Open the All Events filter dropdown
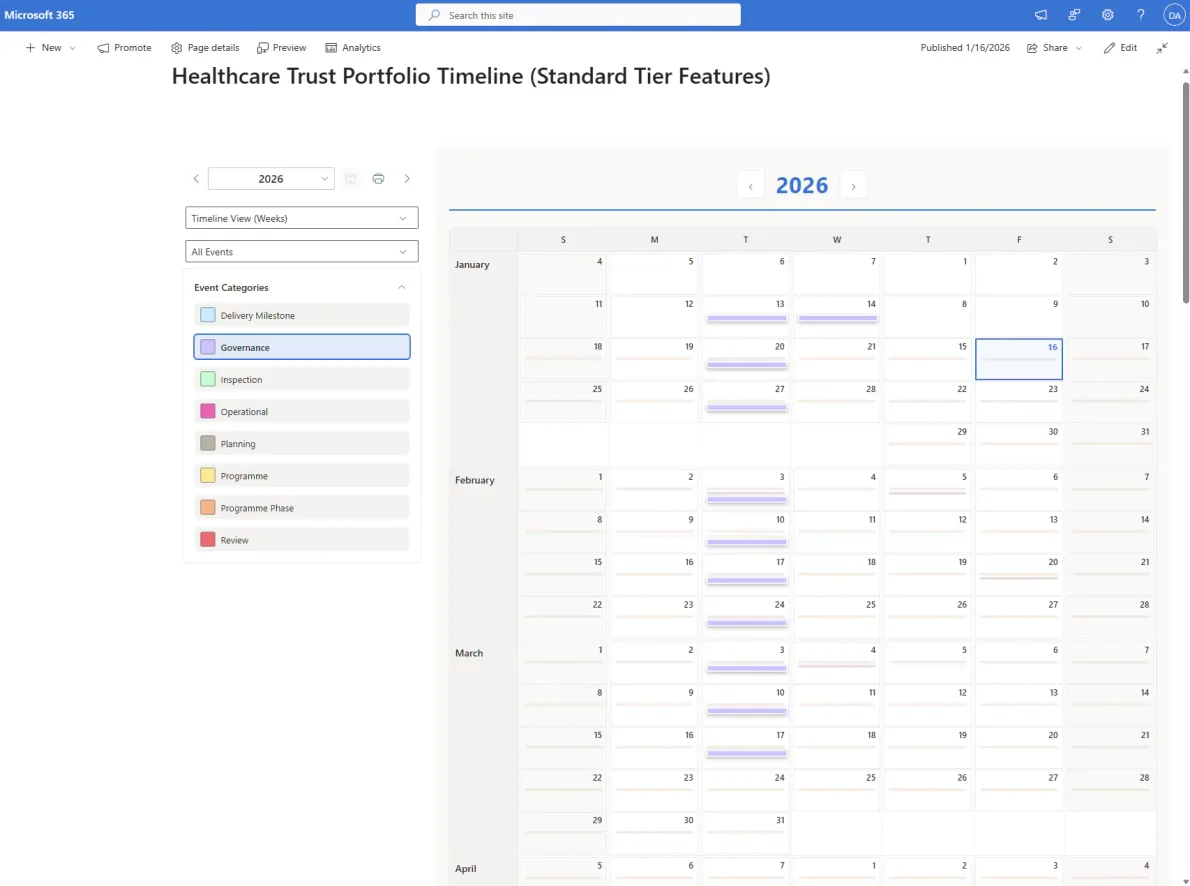 [x=301, y=251]
